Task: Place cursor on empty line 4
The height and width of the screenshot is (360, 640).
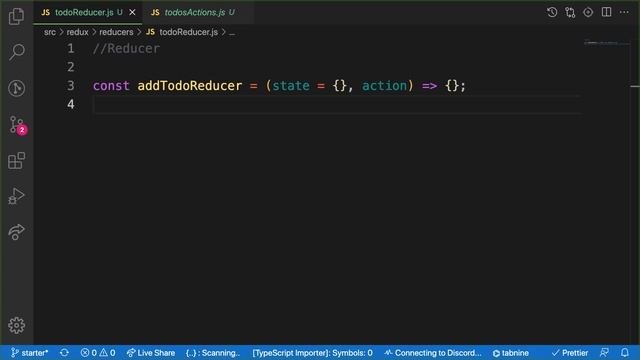Action: pyautogui.click(x=337, y=104)
